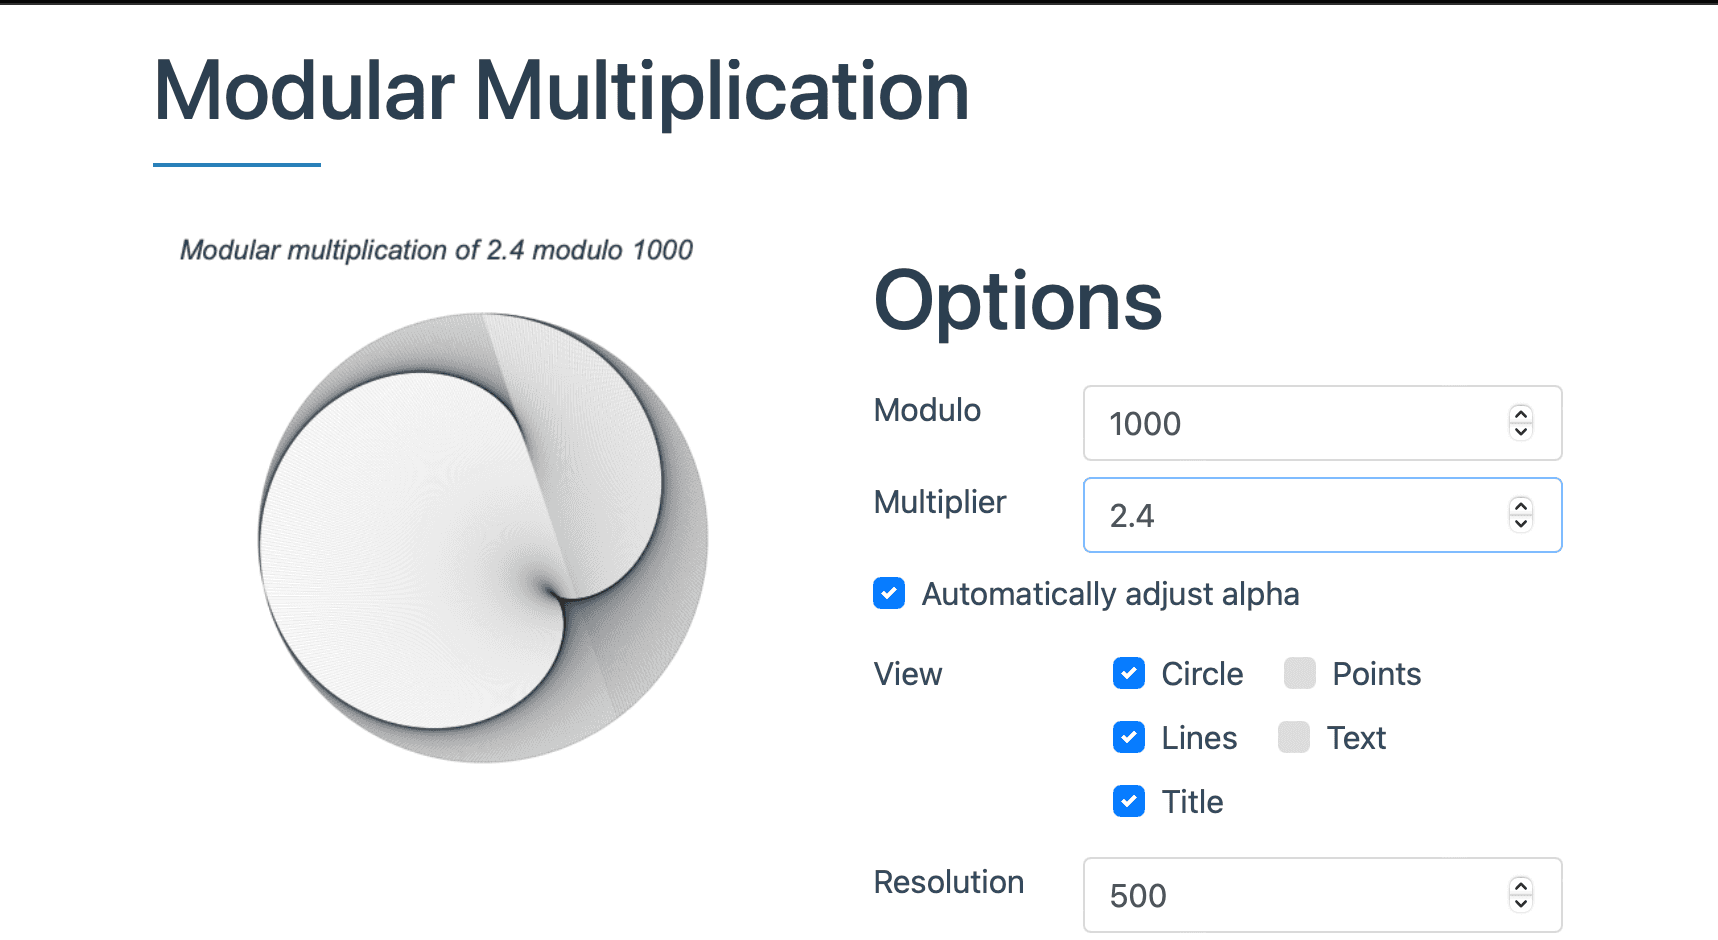
Task: Increase the Resolution using its stepper arrow
Action: pyautogui.click(x=1520, y=888)
